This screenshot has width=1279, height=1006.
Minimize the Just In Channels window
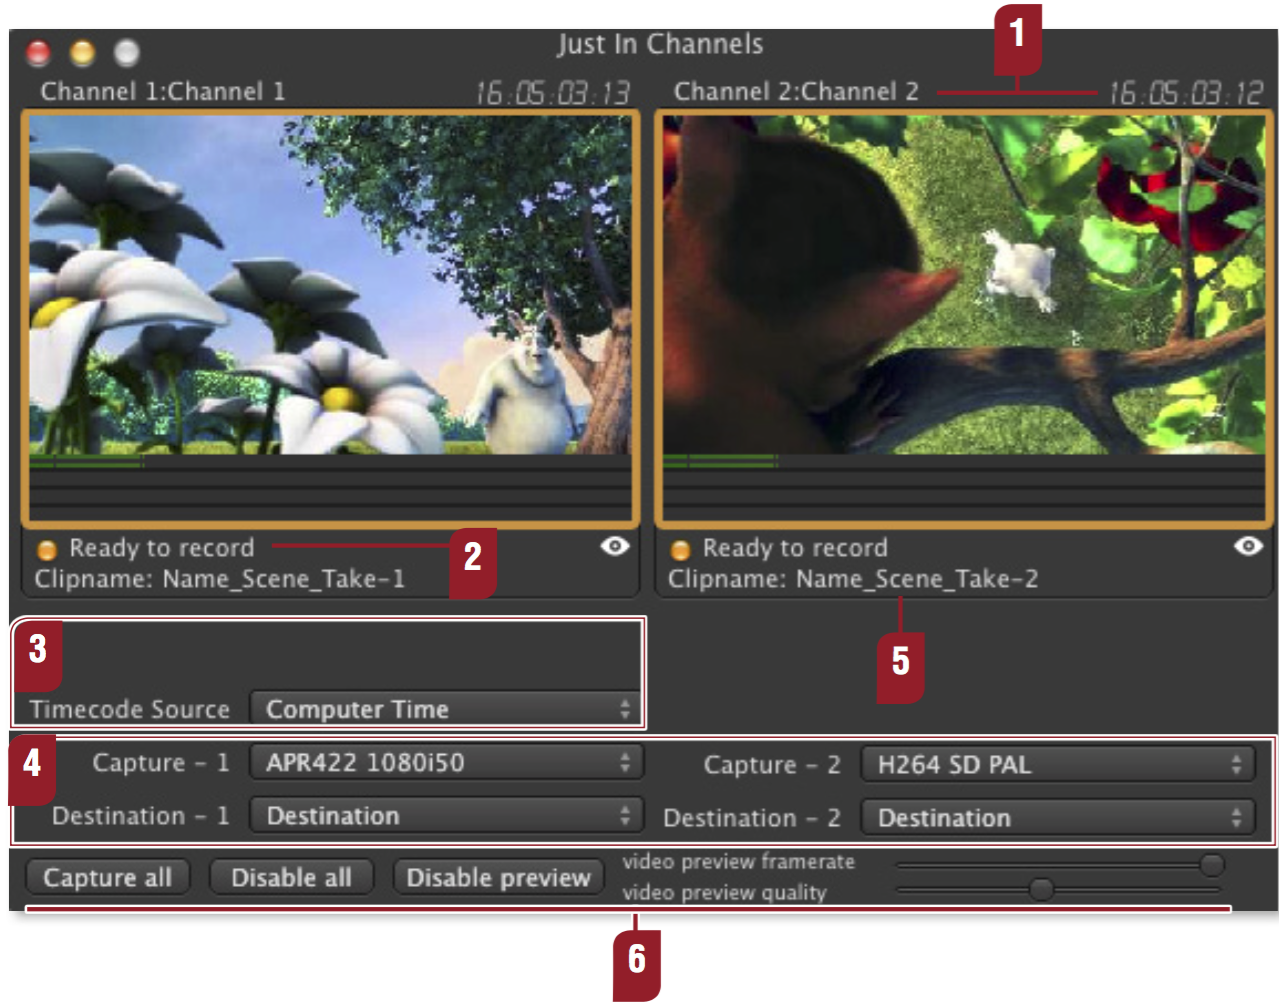83,52
